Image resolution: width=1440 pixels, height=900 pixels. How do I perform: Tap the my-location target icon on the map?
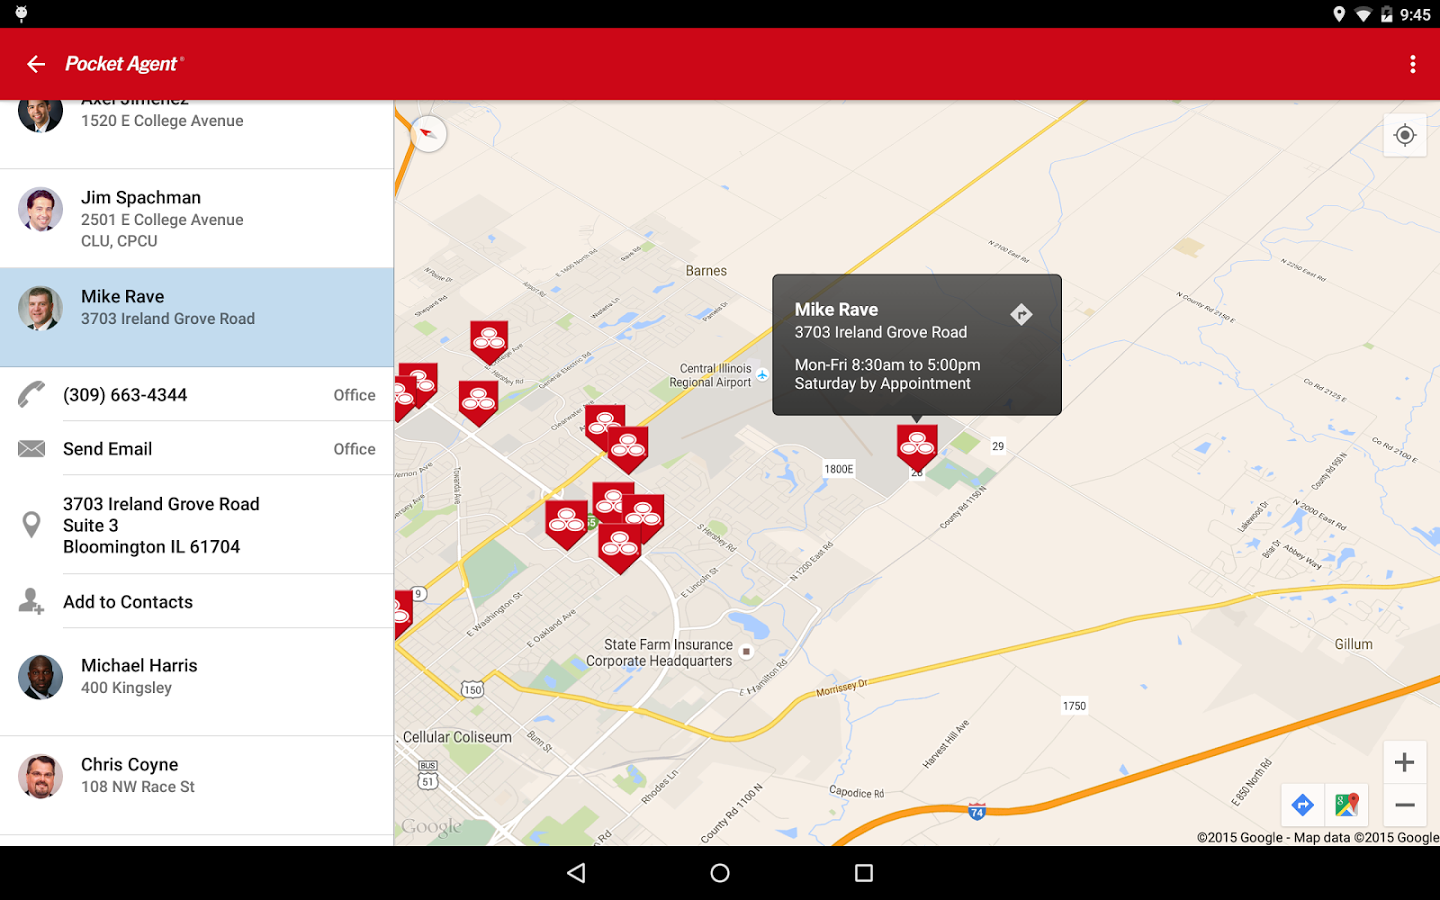pos(1405,135)
